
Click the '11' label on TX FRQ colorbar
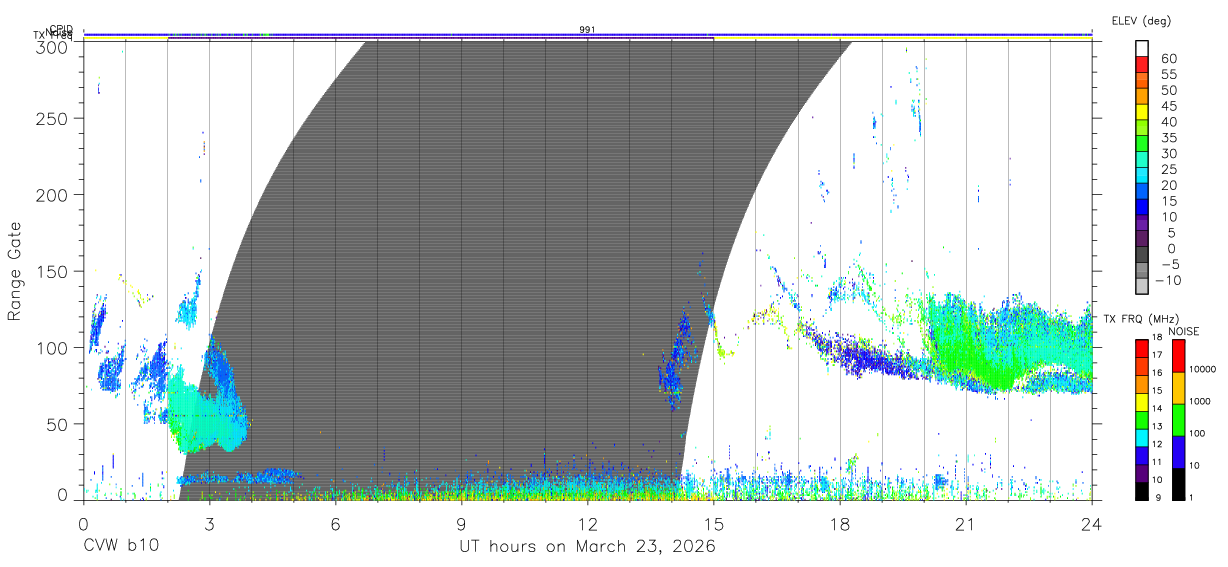coord(1158,462)
